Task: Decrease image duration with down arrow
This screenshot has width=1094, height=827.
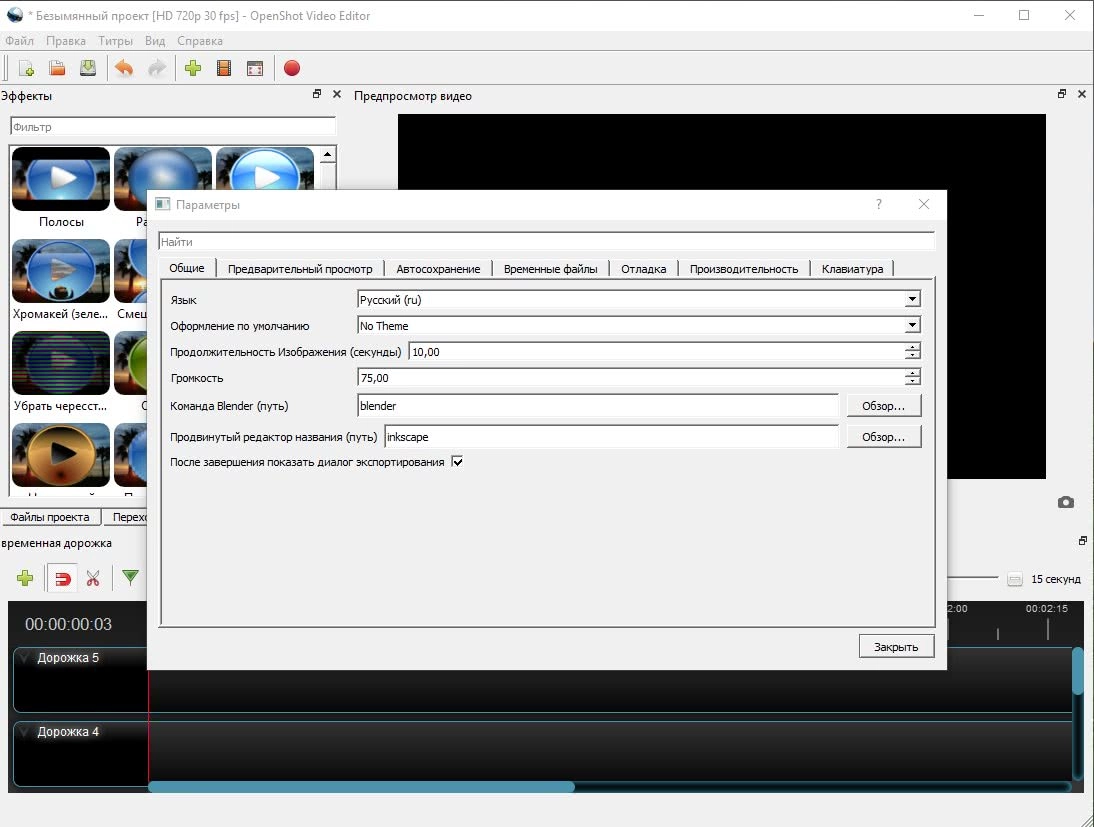Action: 912,355
